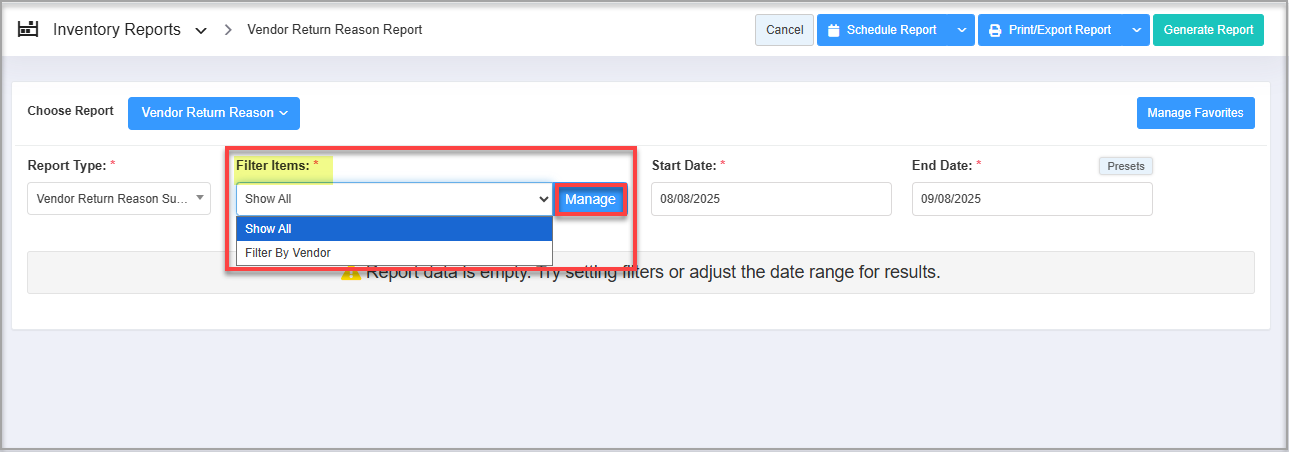This screenshot has width=1289, height=452.
Task: Click the Vendor Return Reason Report breadcrumb
Action: tap(334, 30)
